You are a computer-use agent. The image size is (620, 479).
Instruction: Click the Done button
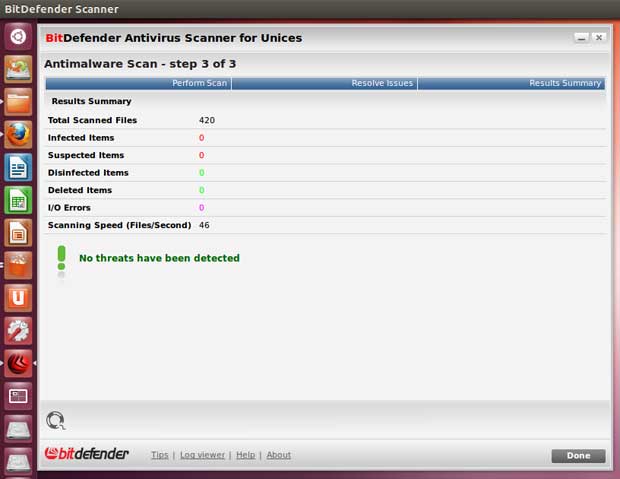(x=578, y=456)
